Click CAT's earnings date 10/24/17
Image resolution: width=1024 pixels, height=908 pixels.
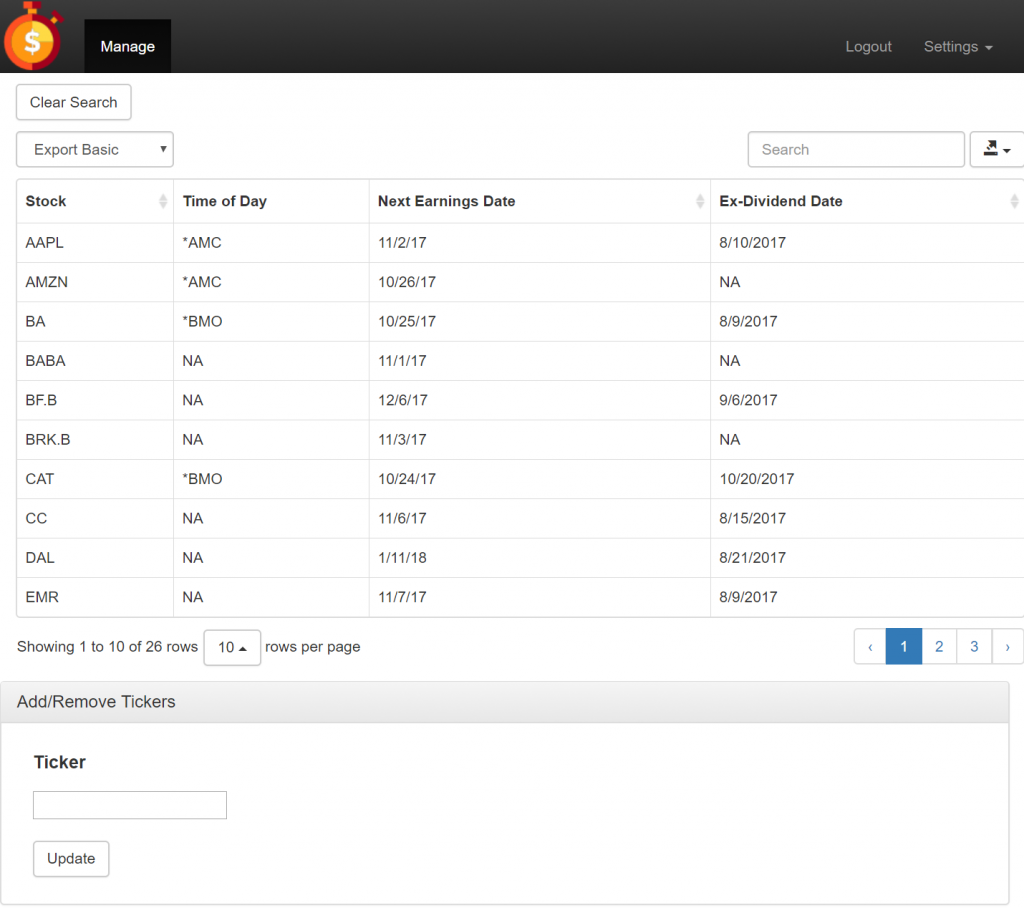pos(407,479)
